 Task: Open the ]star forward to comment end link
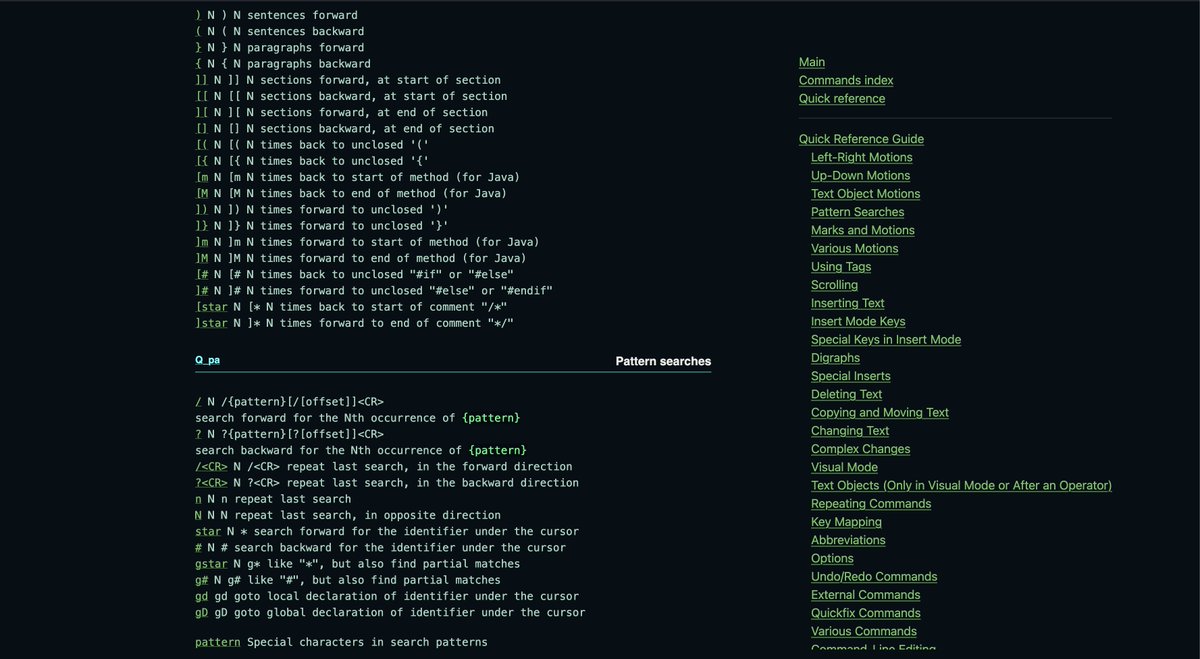tap(211, 323)
